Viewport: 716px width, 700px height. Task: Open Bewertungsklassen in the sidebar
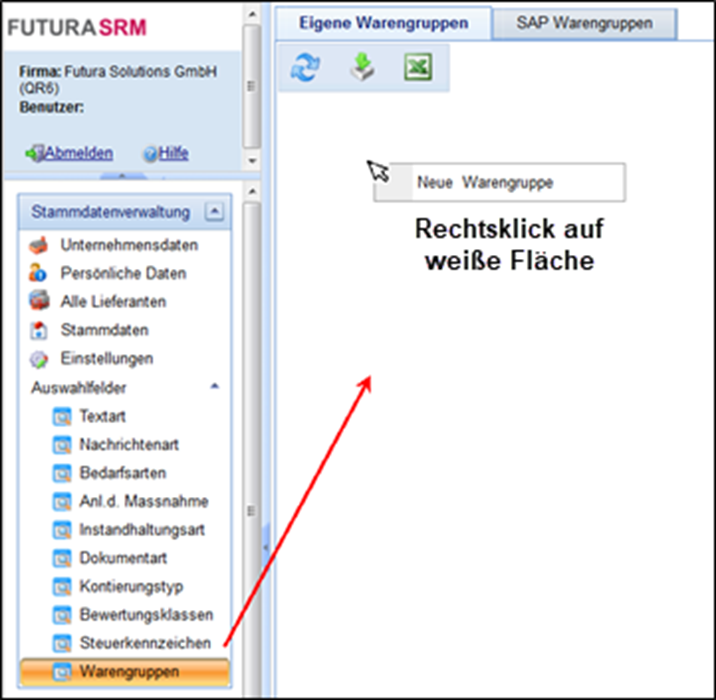tap(146, 615)
